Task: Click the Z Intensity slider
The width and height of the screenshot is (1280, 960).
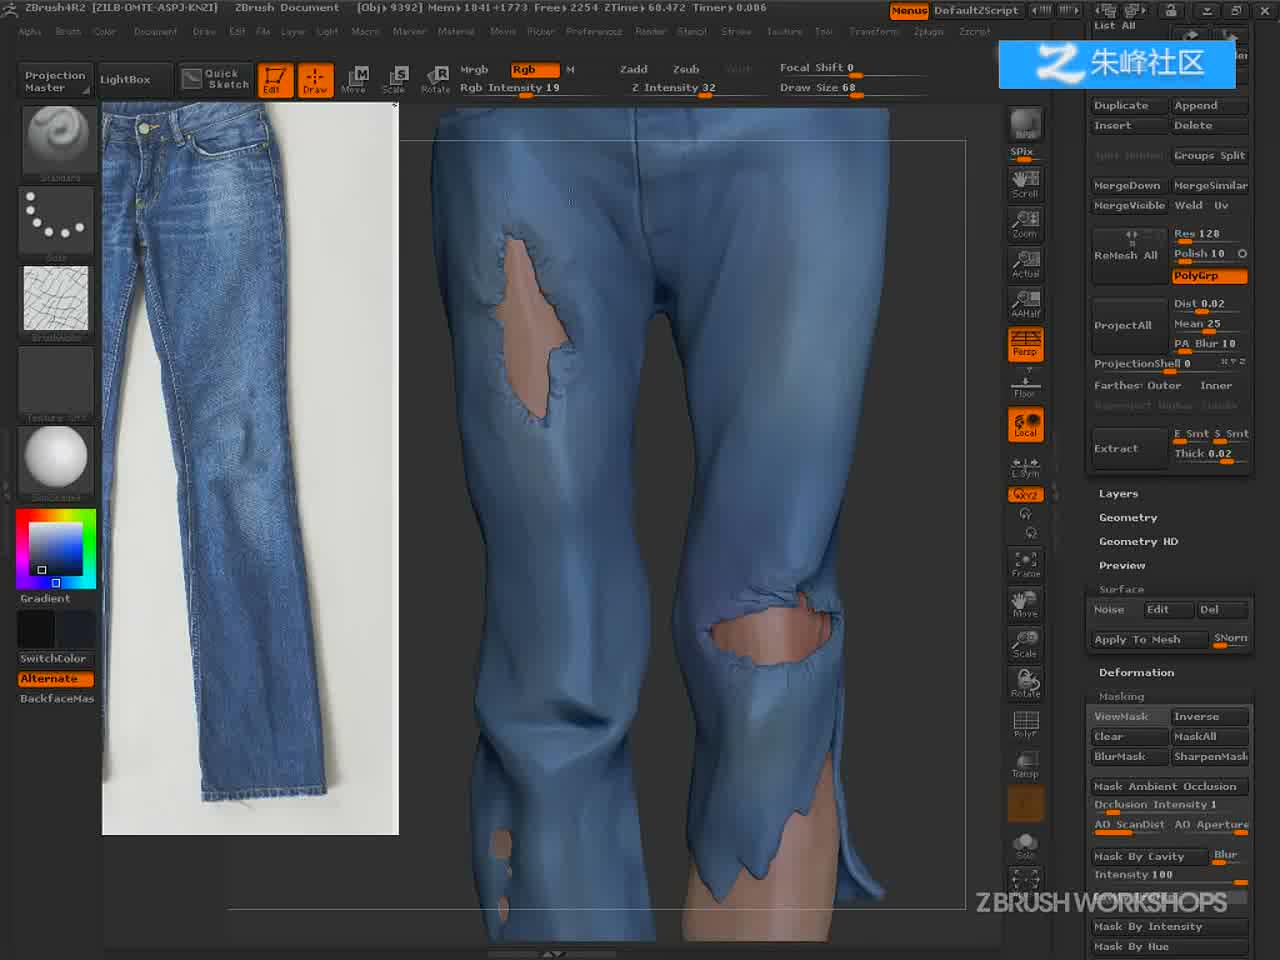Action: (674, 89)
